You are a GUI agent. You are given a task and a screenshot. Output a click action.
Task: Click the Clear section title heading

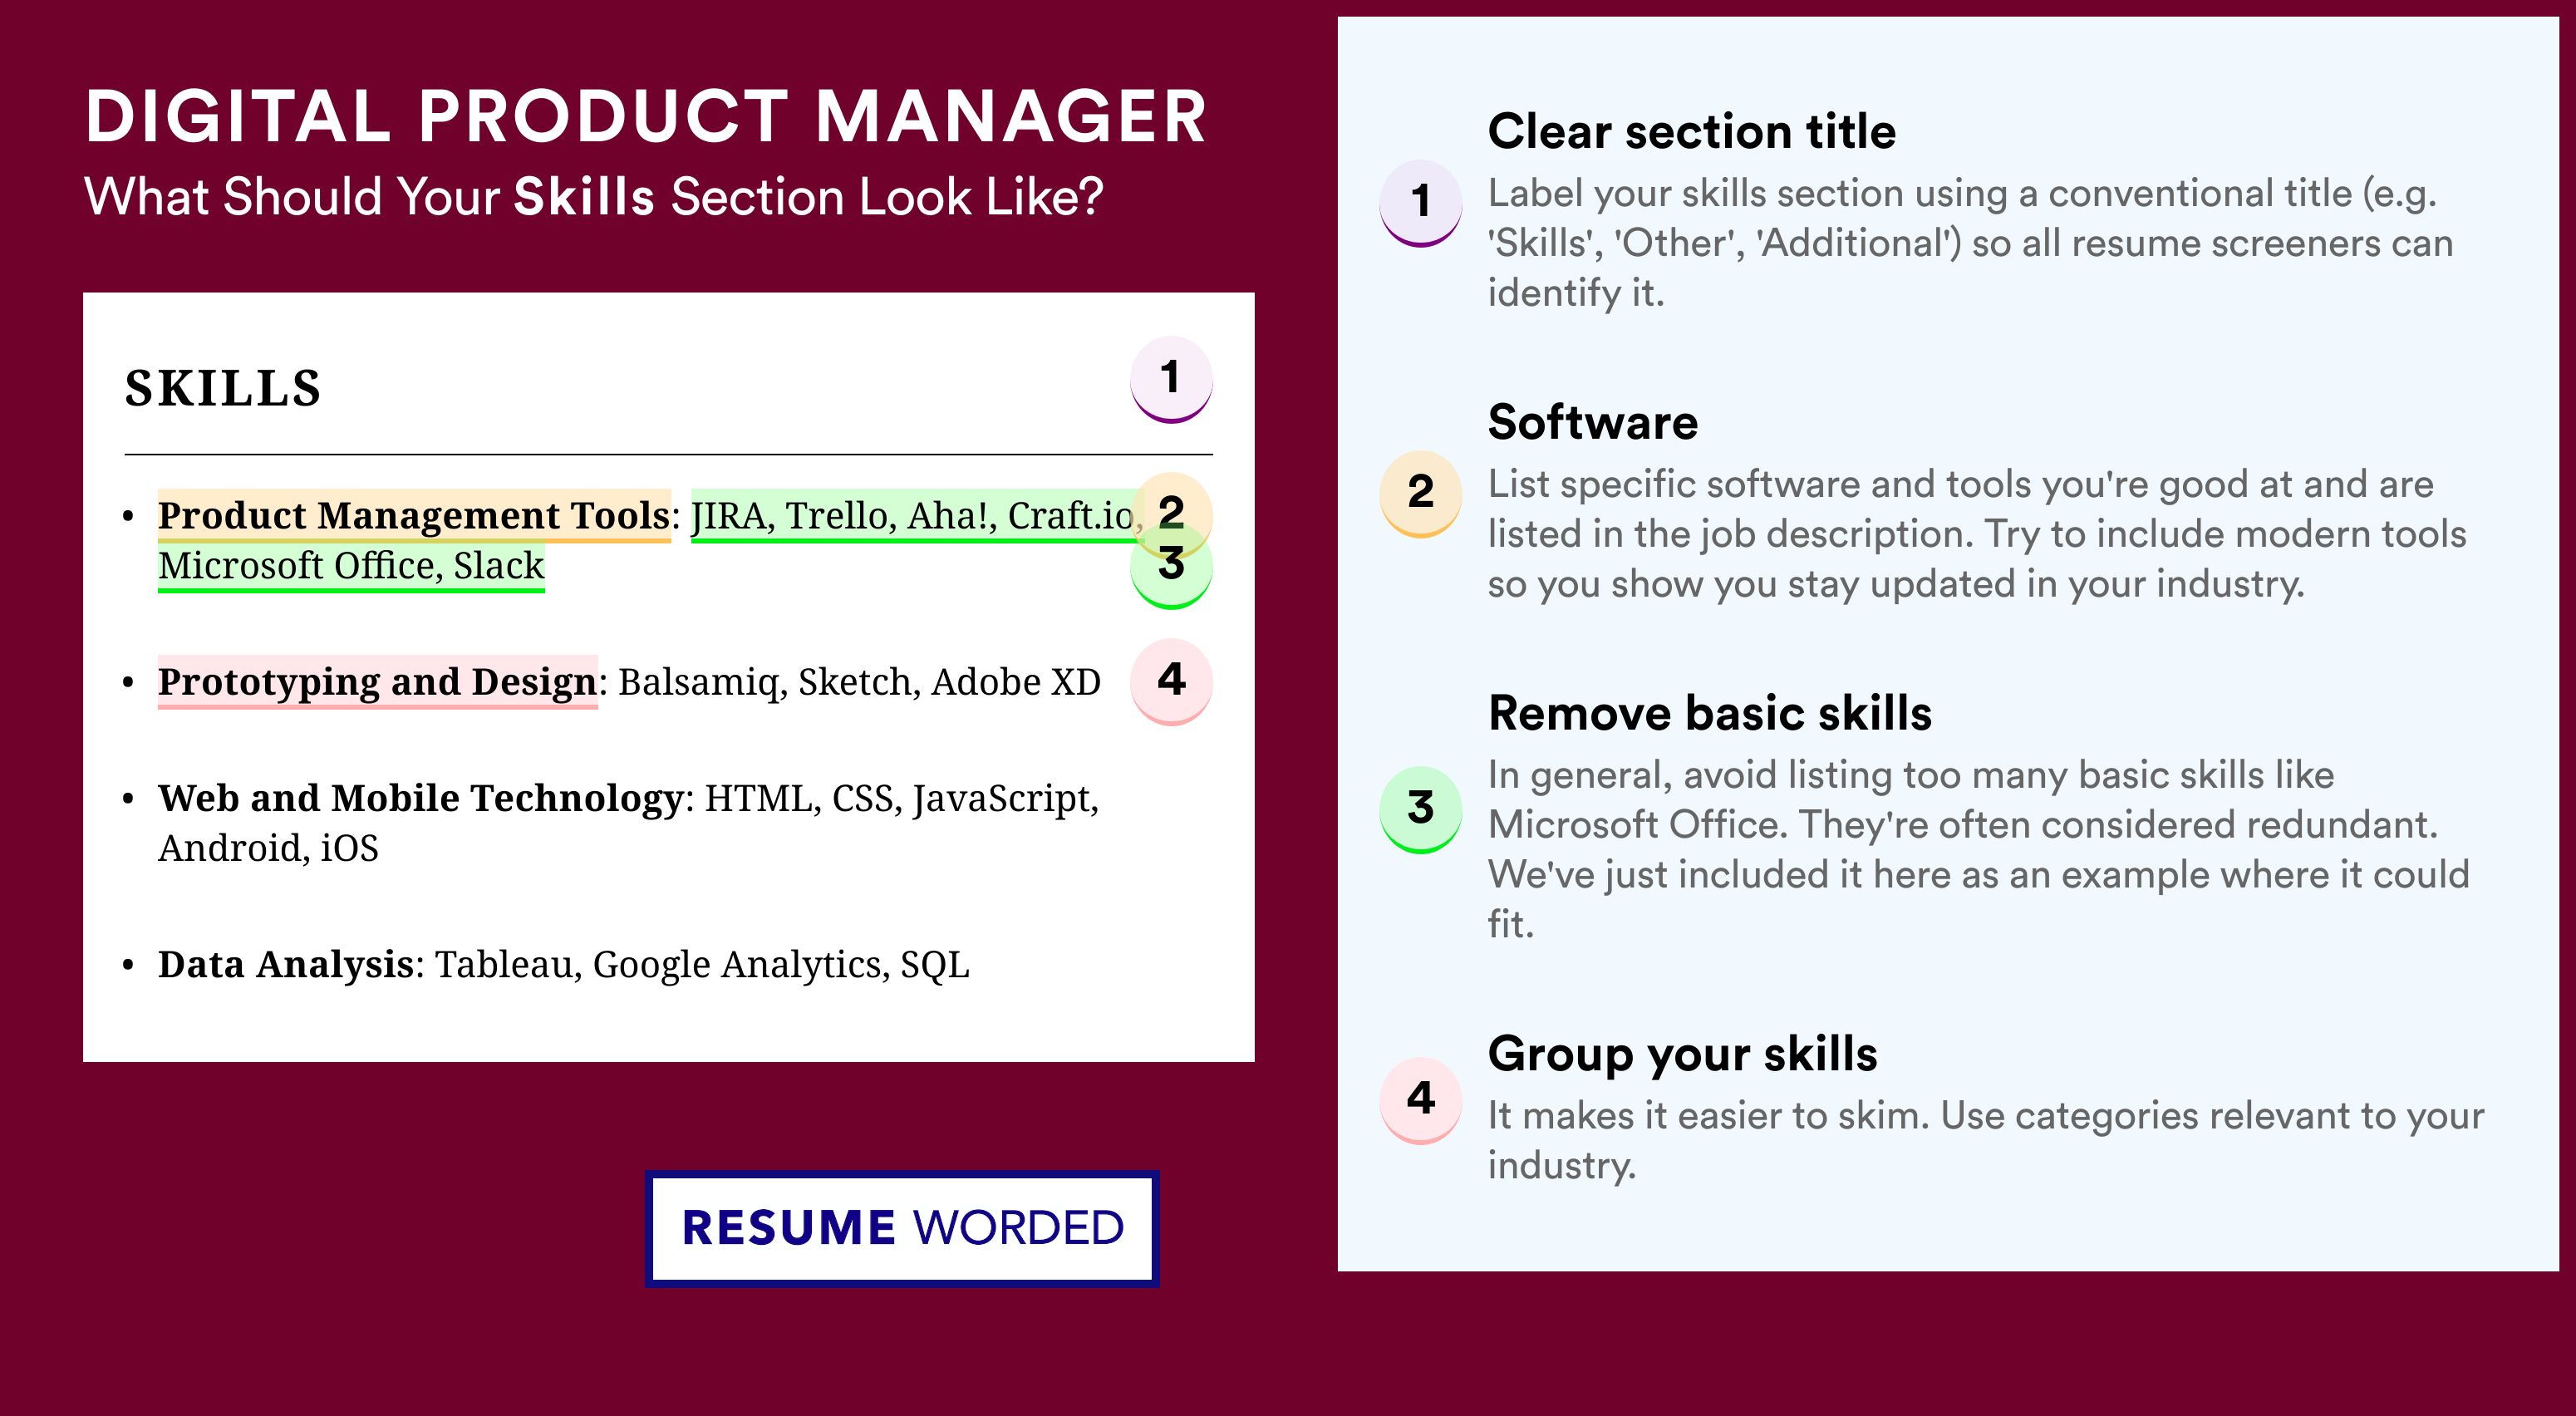coord(1691,131)
